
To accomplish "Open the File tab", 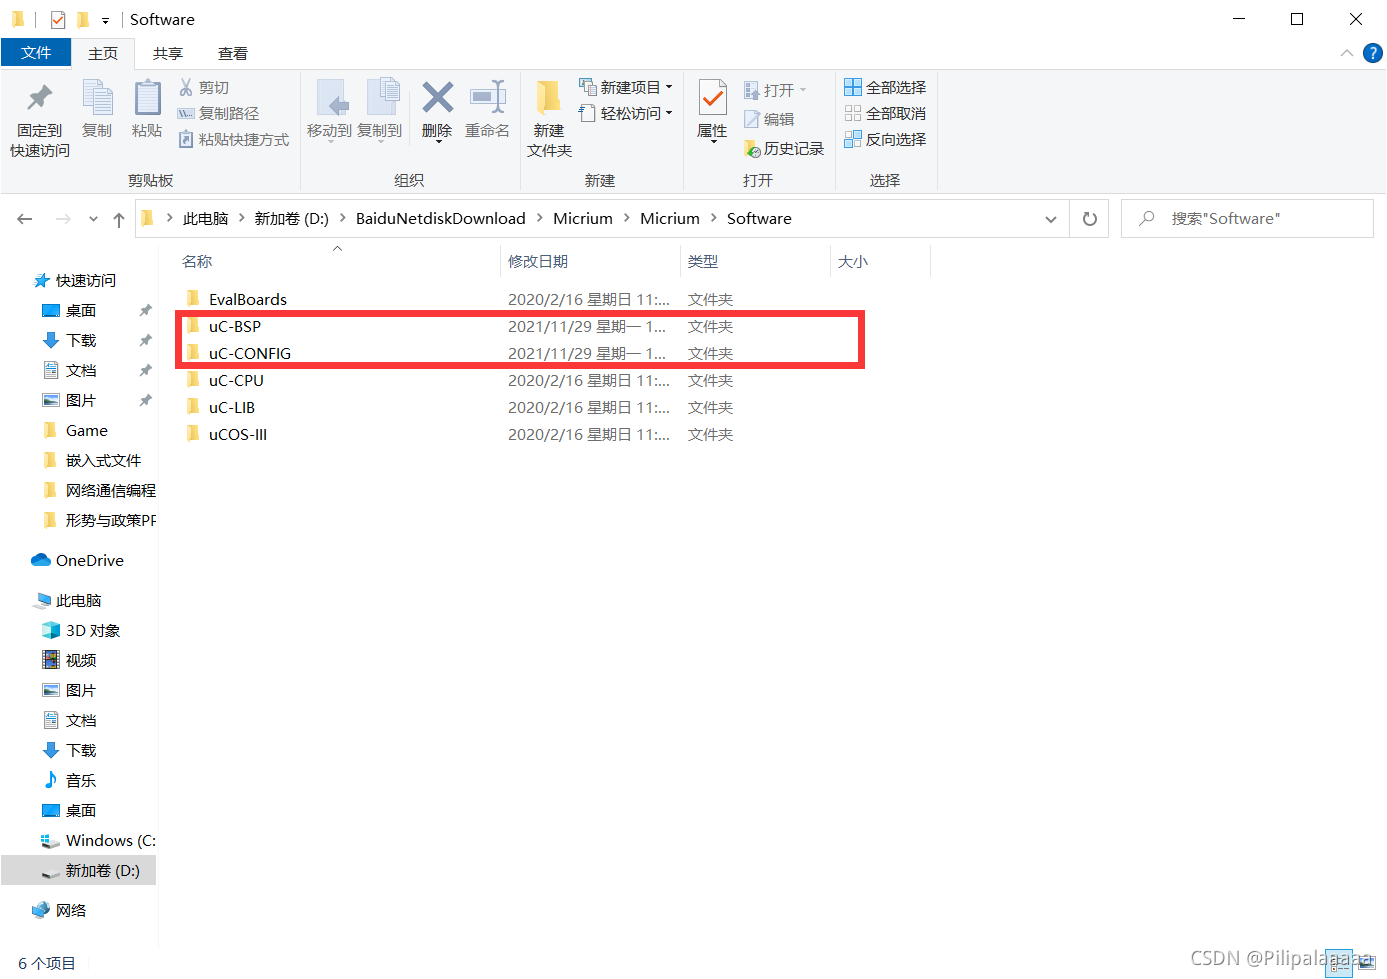I will click(x=36, y=53).
